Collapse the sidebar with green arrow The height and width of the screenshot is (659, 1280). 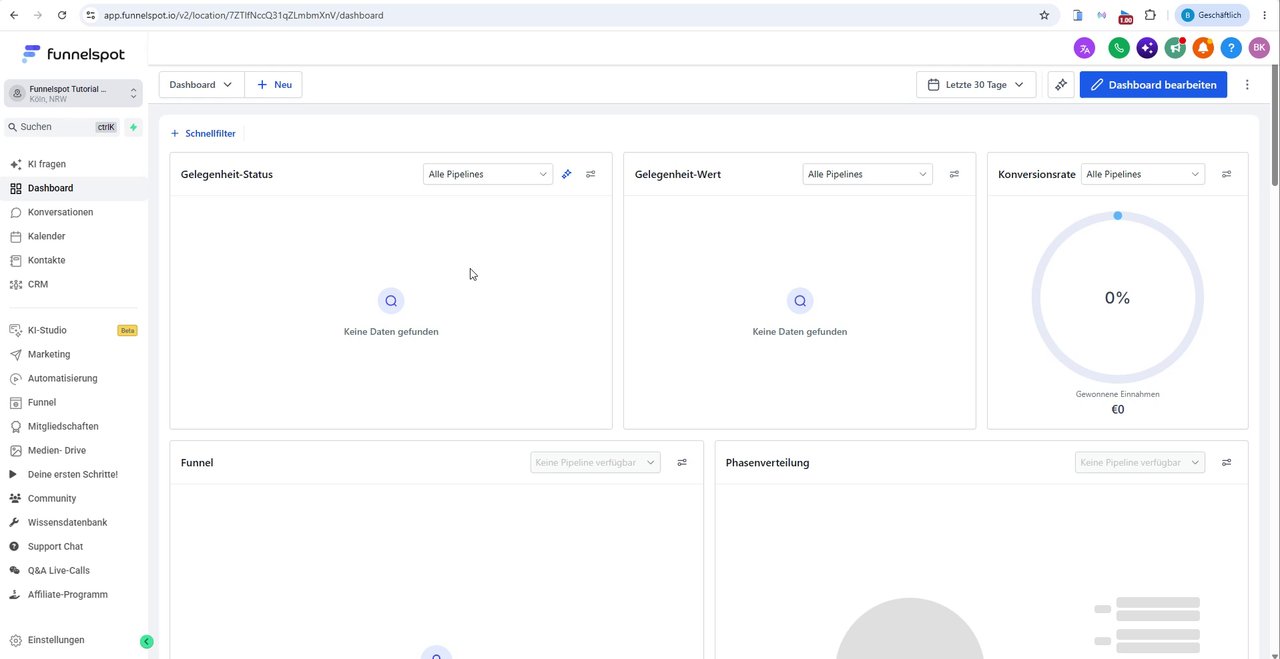[146, 641]
